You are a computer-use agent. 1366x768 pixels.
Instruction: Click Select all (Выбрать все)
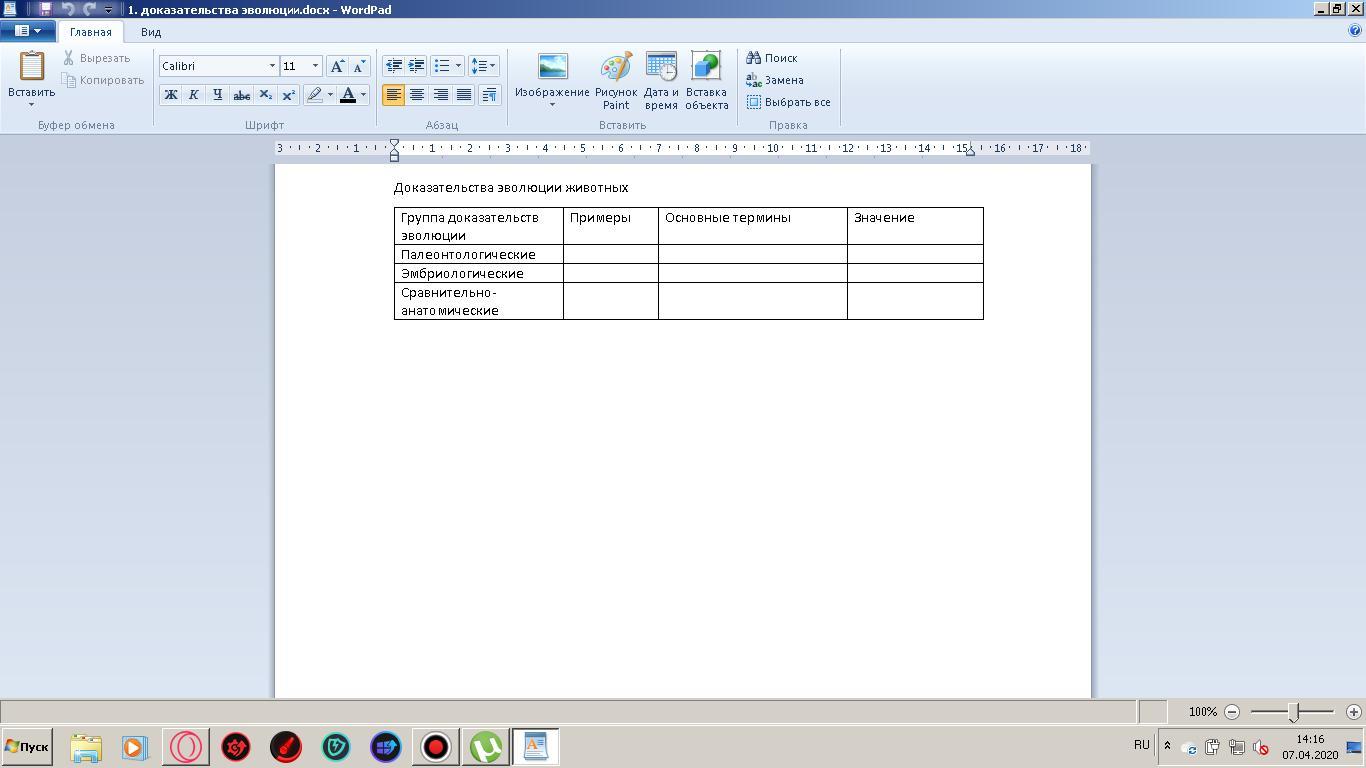coord(789,102)
